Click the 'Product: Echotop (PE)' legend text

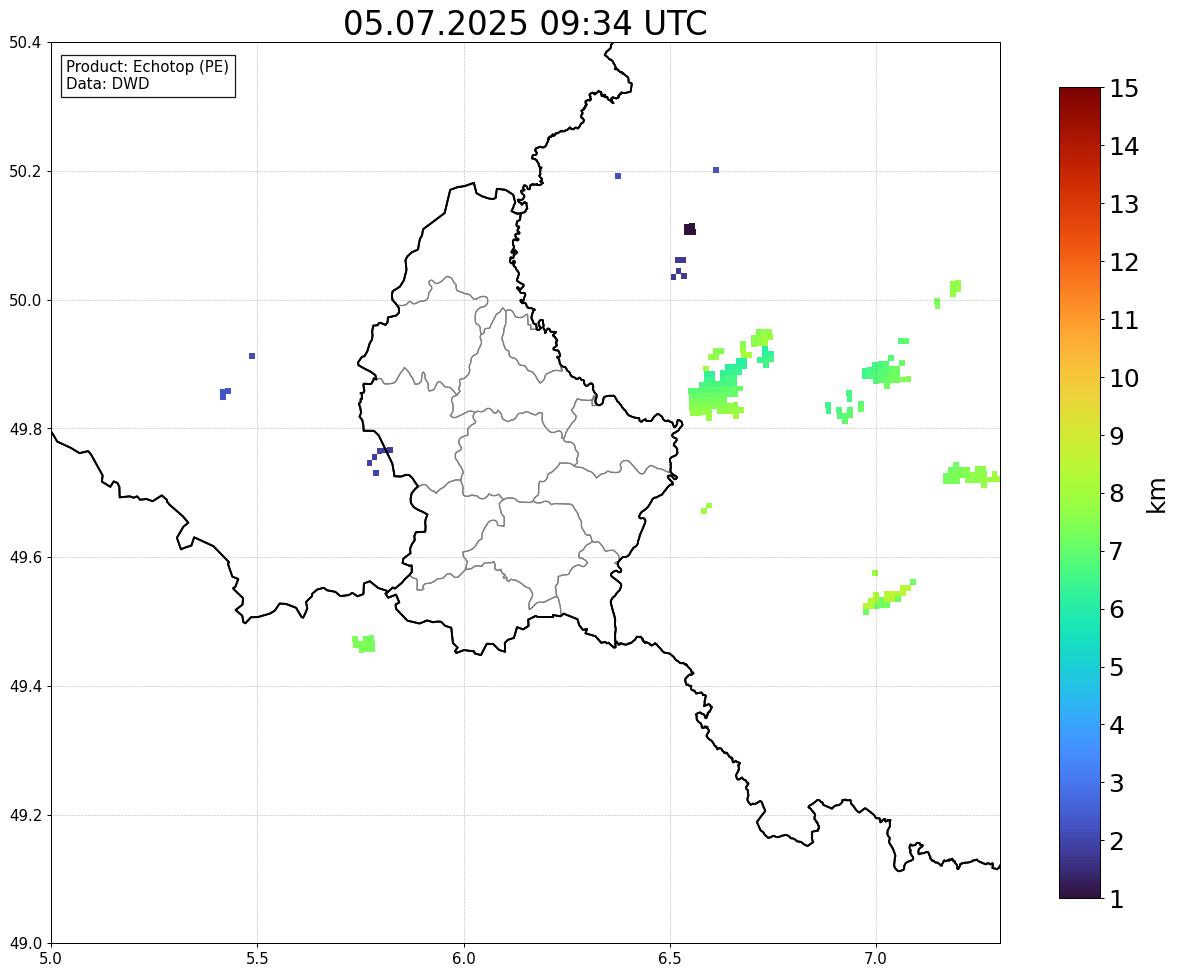pyautogui.click(x=147, y=67)
